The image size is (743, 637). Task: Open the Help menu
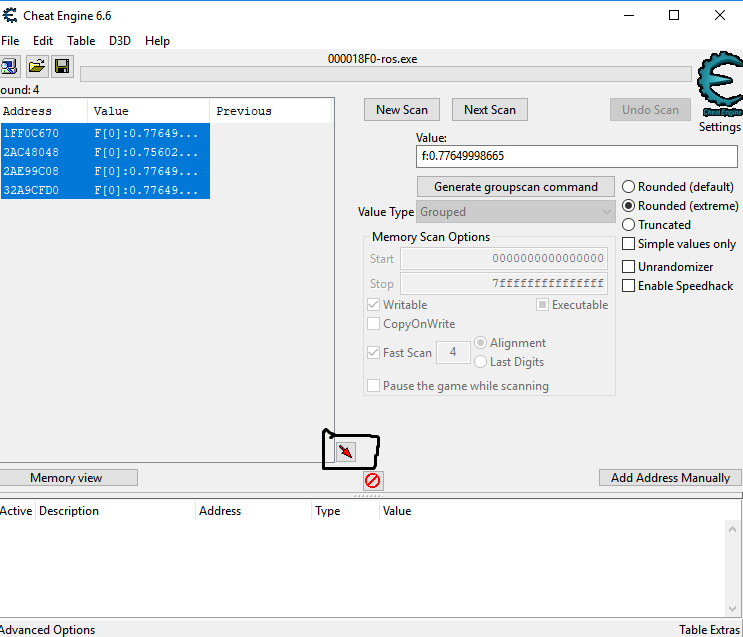pos(157,41)
